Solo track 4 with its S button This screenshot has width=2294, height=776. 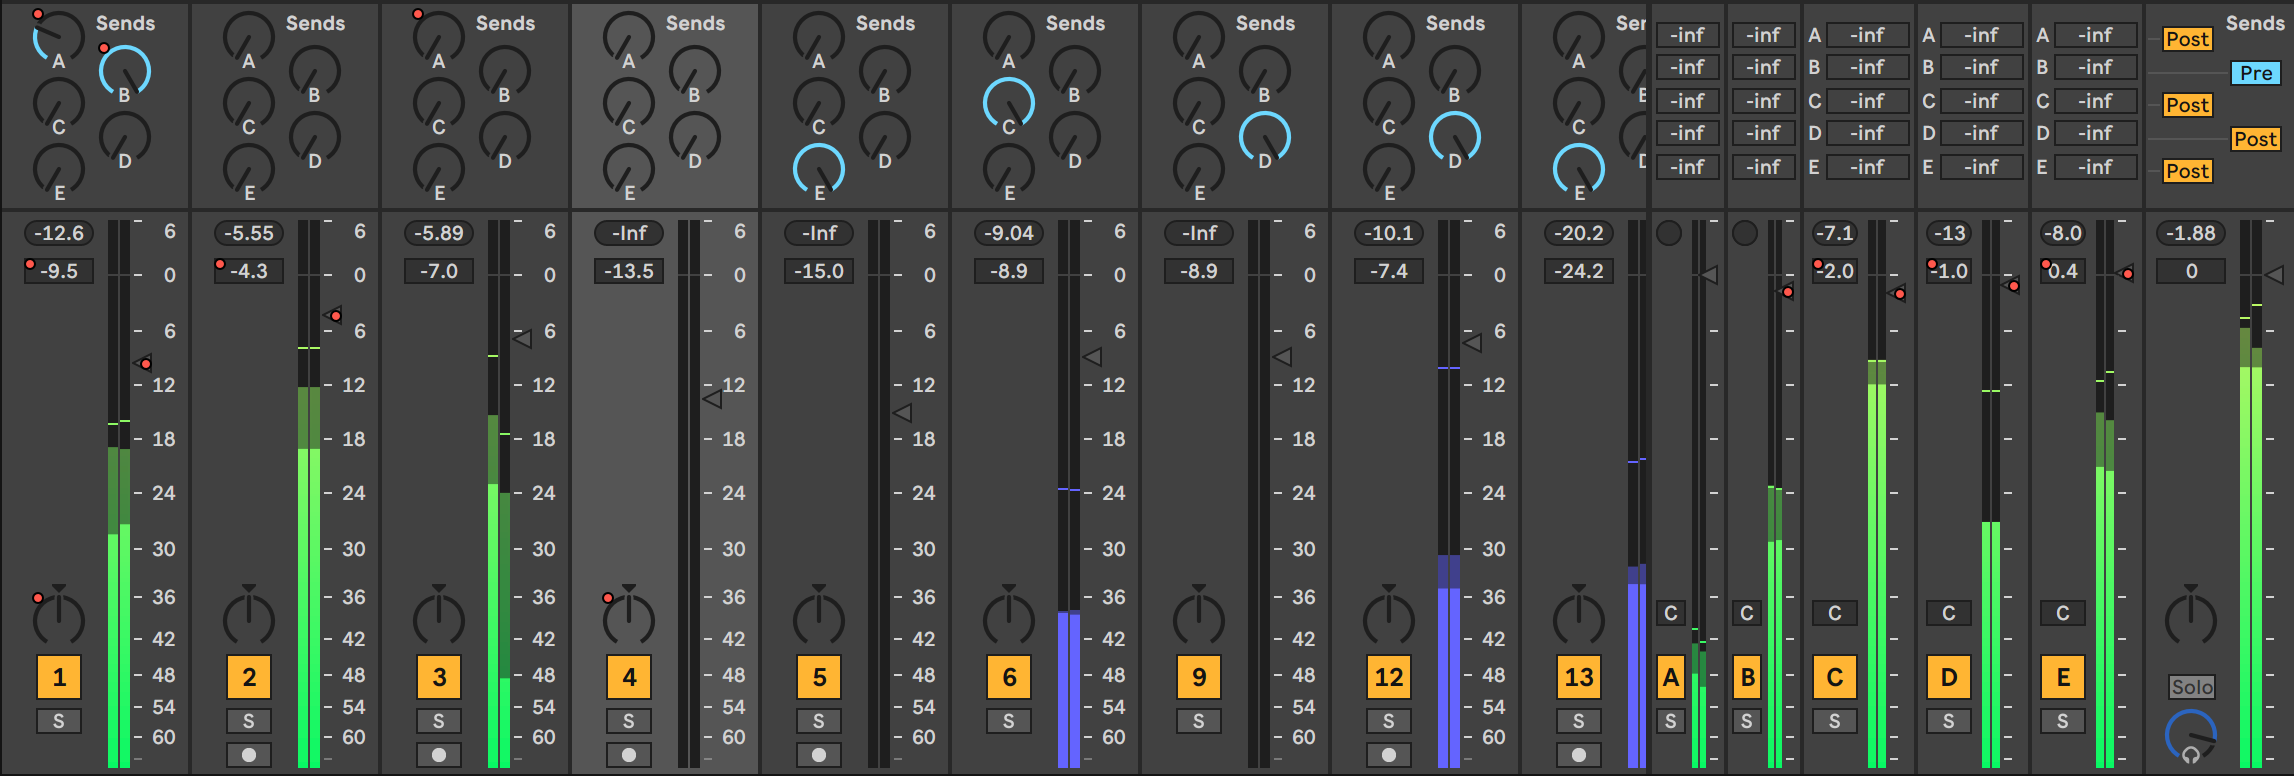click(x=629, y=721)
